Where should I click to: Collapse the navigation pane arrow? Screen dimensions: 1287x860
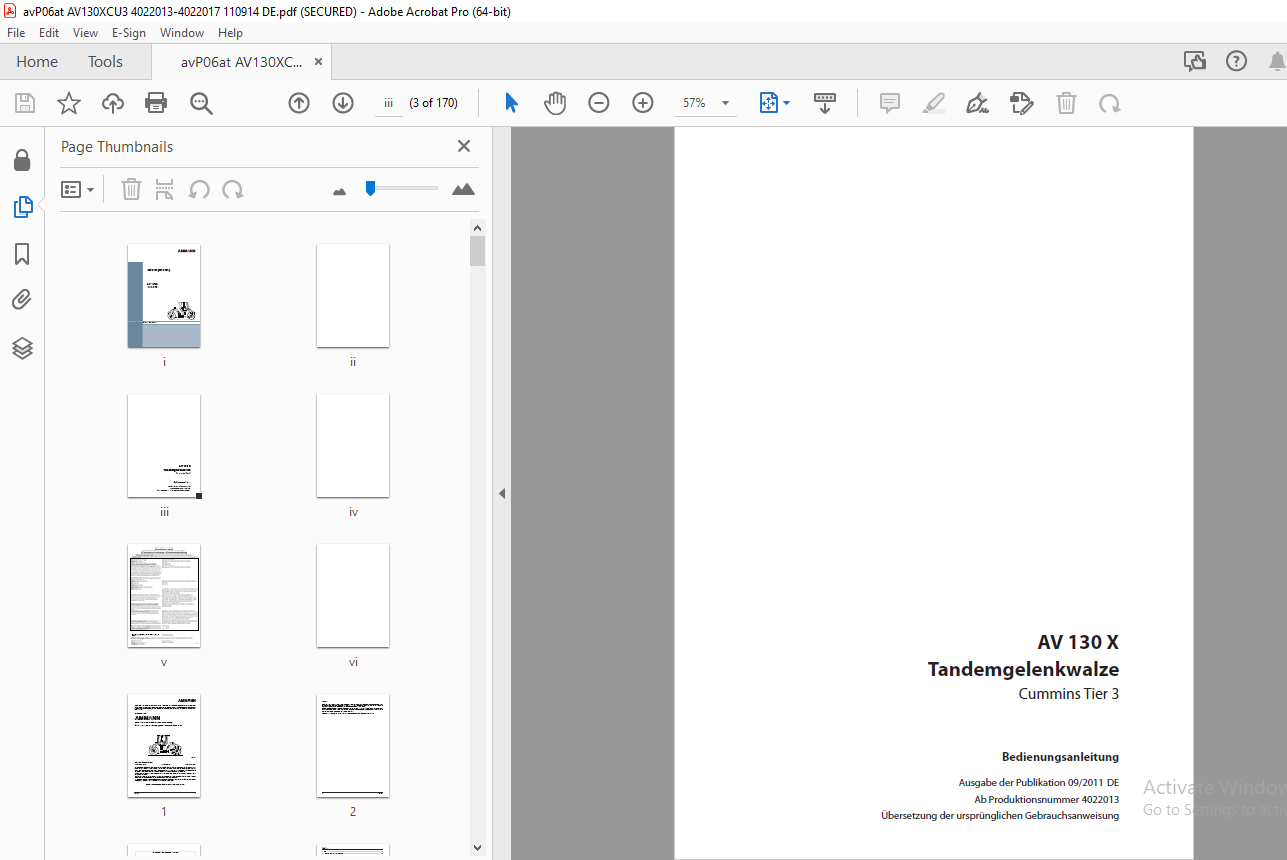point(502,494)
